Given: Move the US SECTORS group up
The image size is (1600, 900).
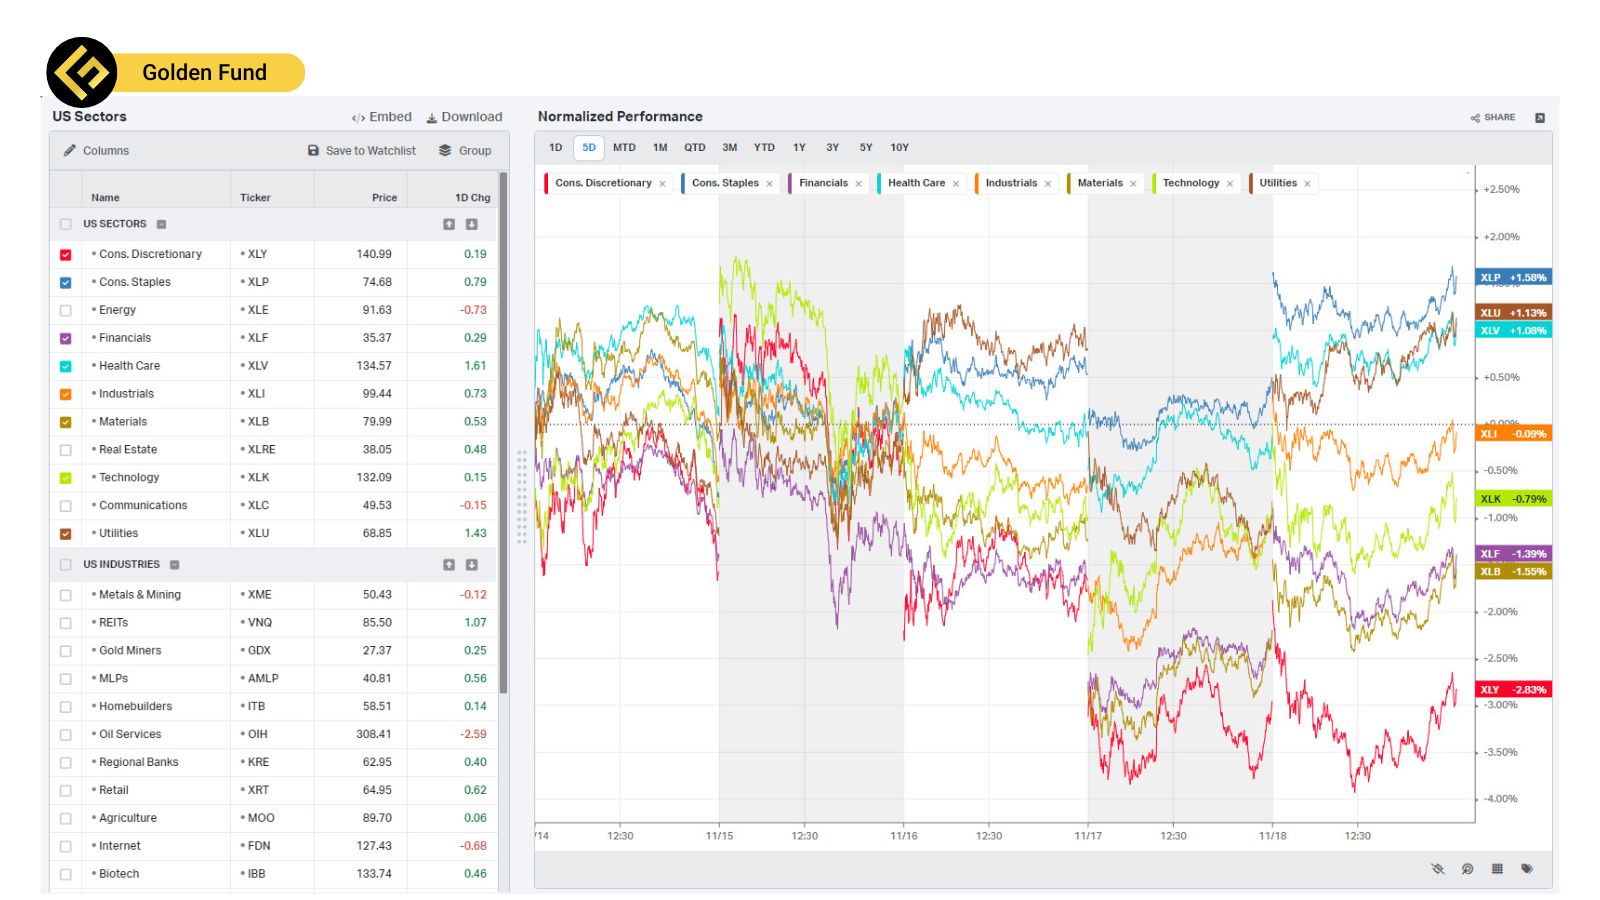Looking at the screenshot, I should click(x=449, y=224).
